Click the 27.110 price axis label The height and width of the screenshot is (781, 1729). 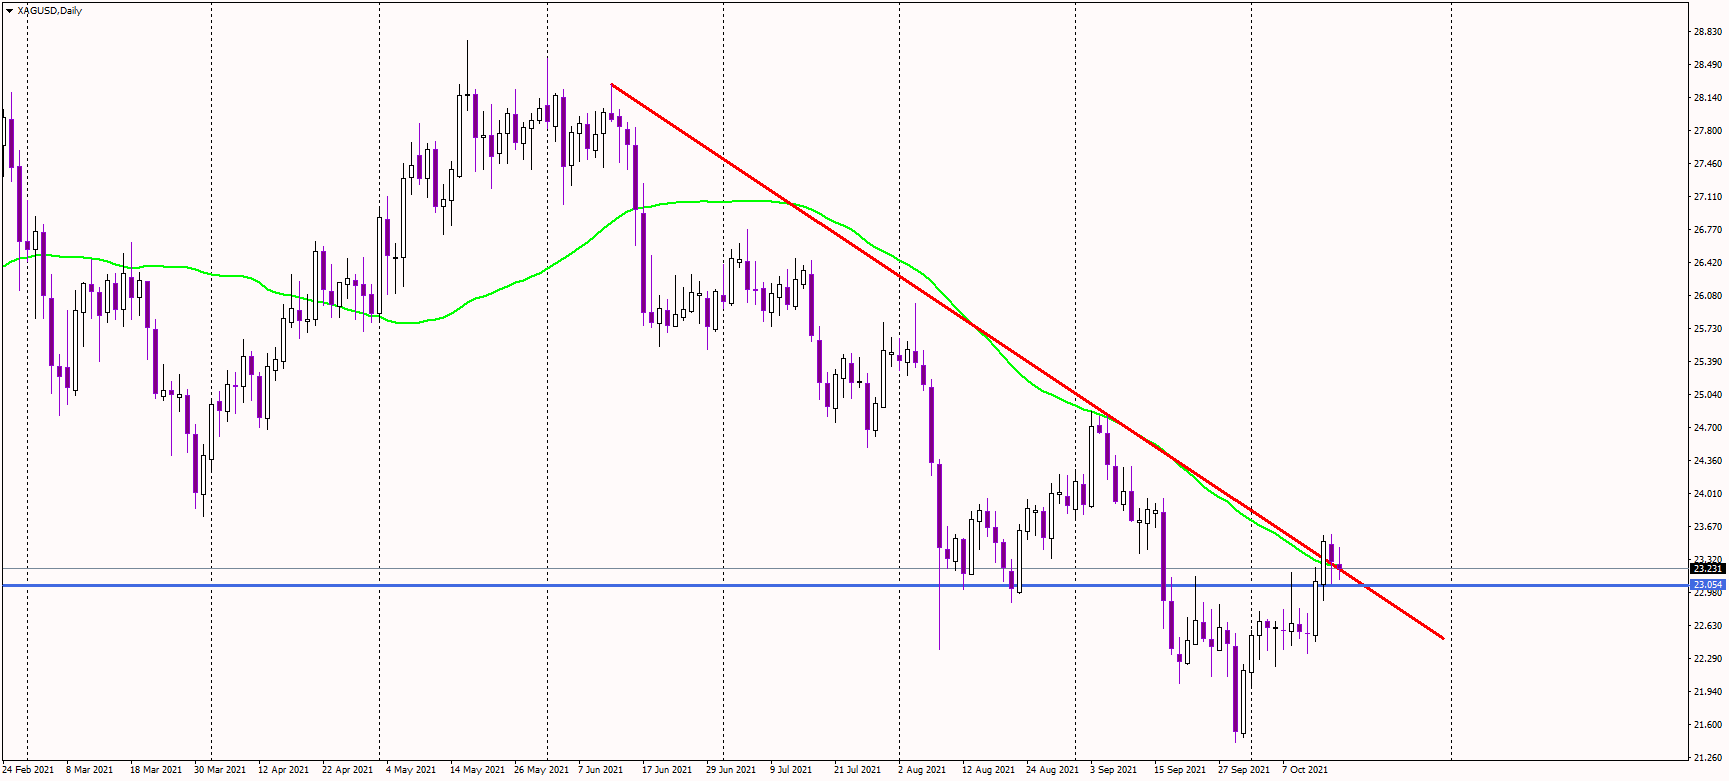pos(1707,197)
